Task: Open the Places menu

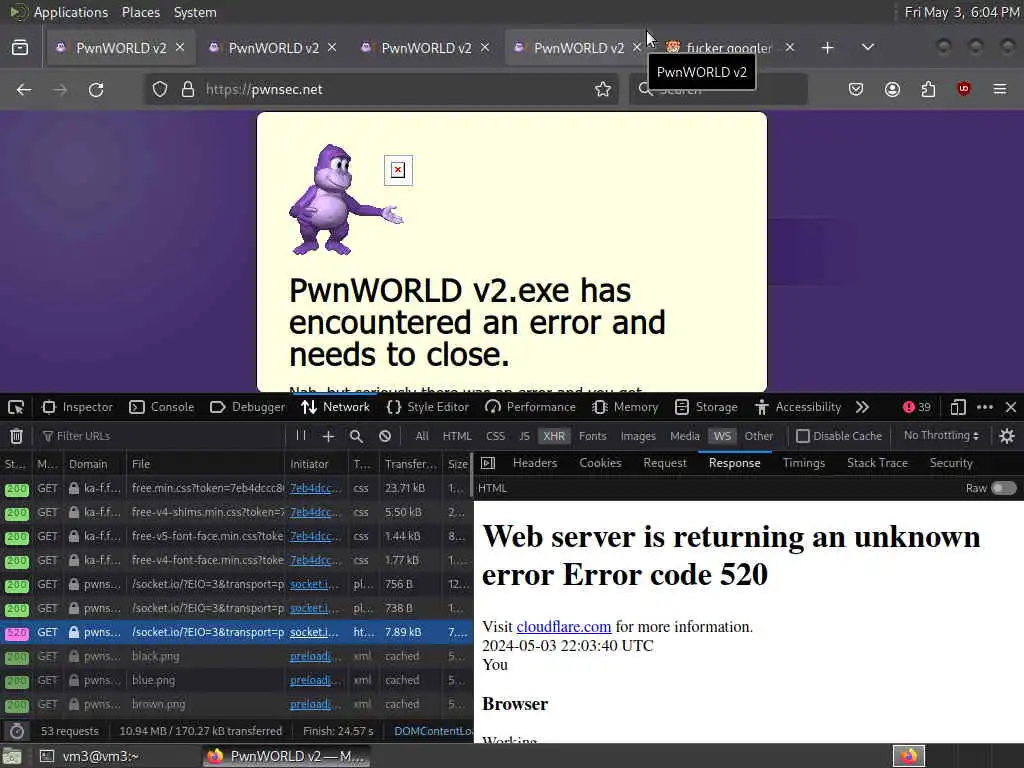Action: (x=141, y=12)
